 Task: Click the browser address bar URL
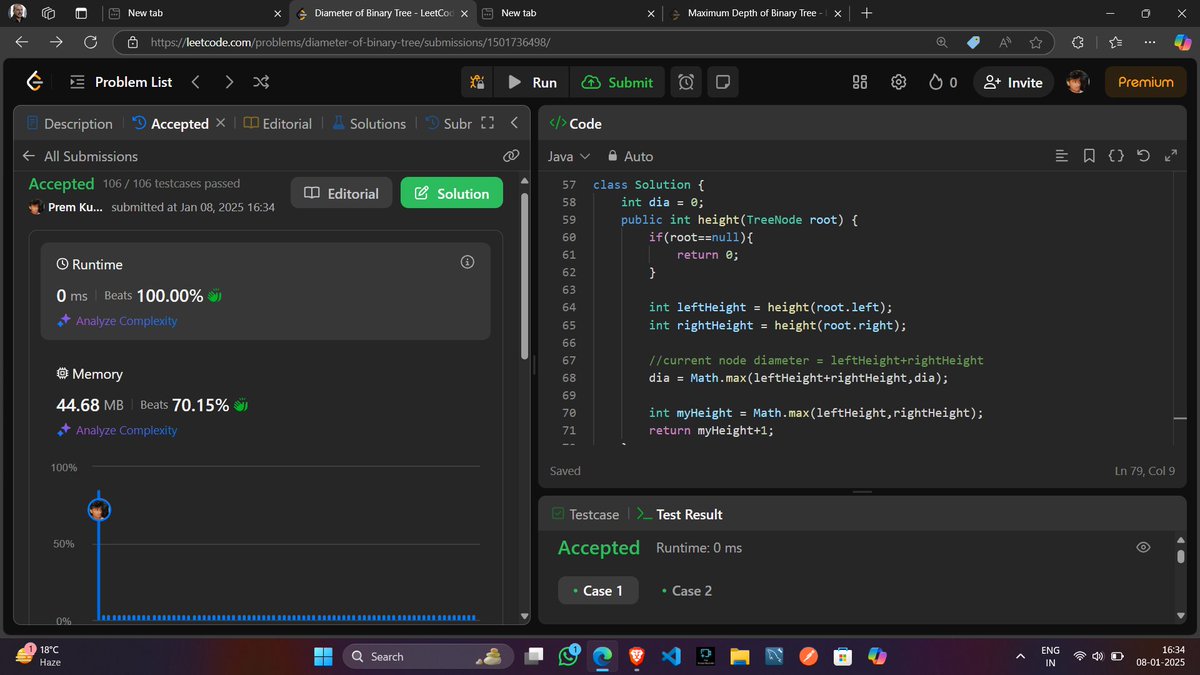coord(350,42)
